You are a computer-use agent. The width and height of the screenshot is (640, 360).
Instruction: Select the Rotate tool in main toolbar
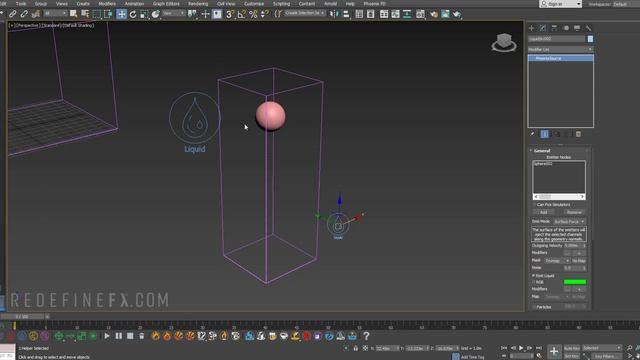(133, 14)
